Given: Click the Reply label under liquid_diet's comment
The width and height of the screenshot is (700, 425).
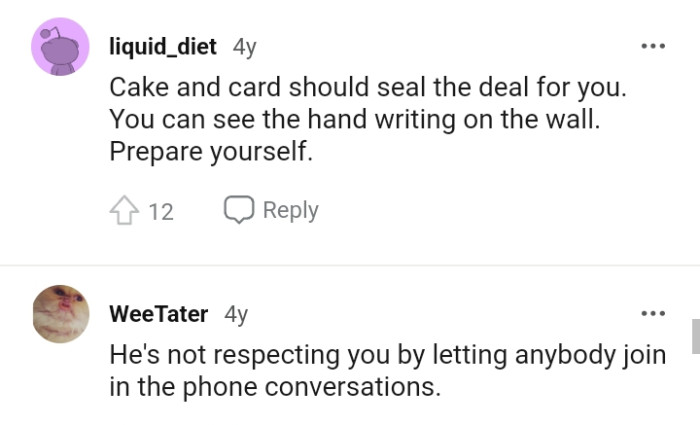Looking at the screenshot, I should tap(290, 210).
